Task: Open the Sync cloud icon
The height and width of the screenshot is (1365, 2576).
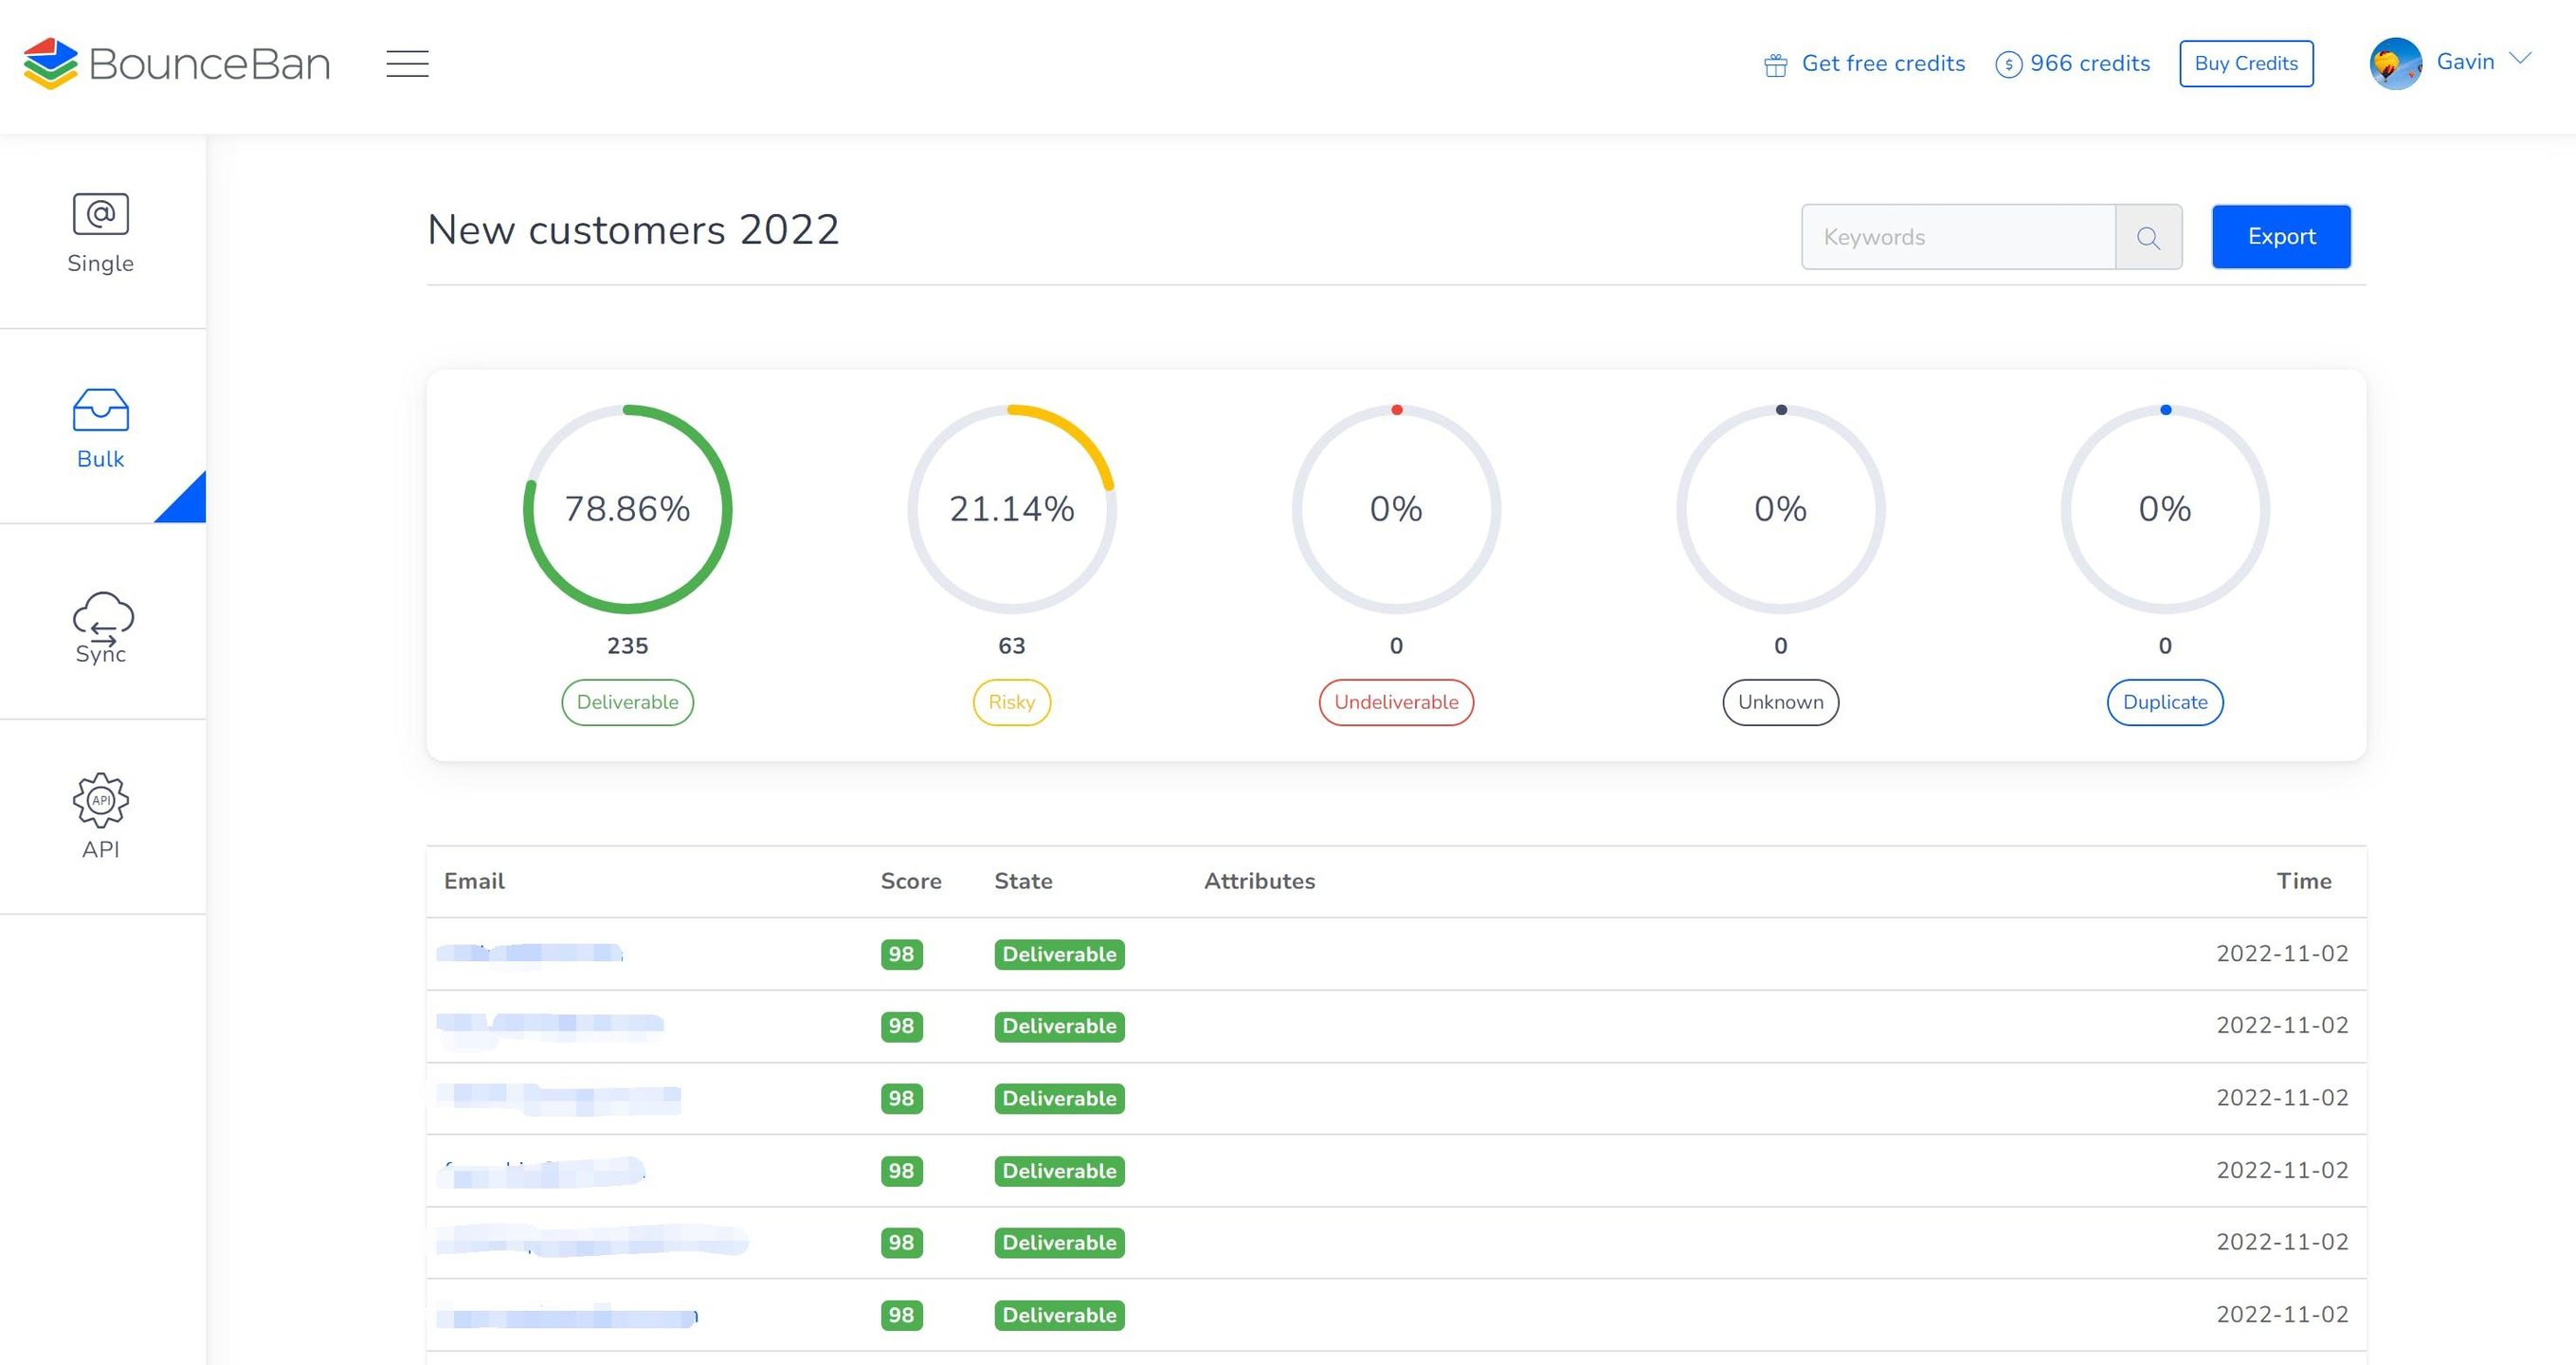Action: pos(102,616)
